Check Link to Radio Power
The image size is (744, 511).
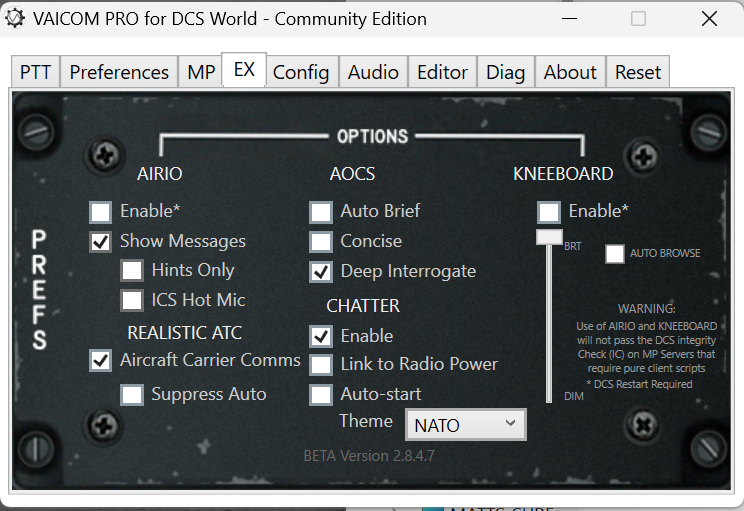tap(321, 365)
